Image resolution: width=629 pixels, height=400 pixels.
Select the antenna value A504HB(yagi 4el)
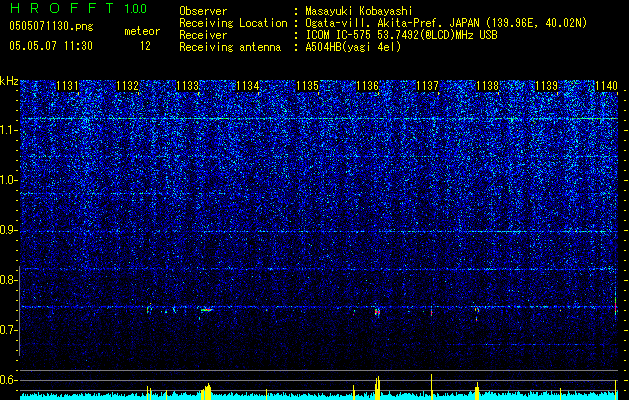click(x=353, y=47)
